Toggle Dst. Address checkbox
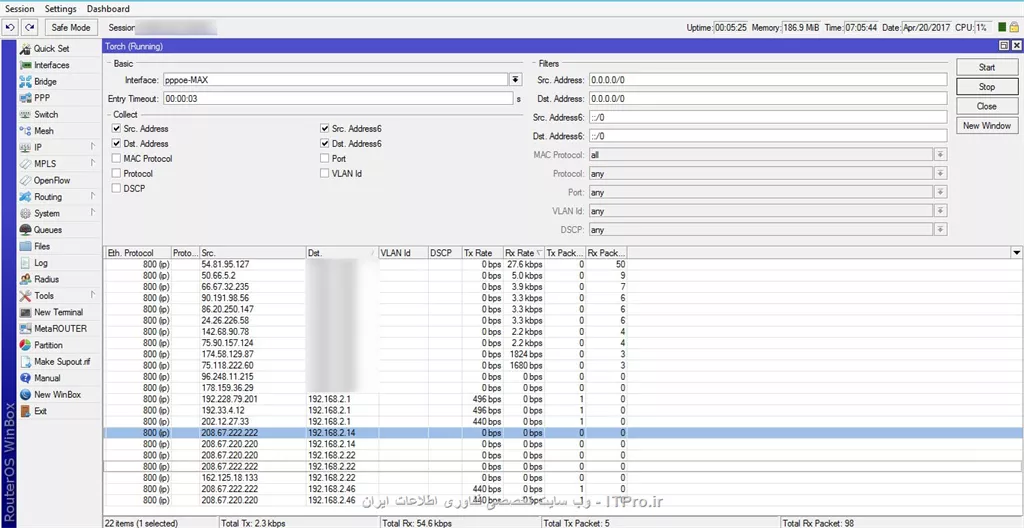Viewport: 1024px width, 528px height. point(116,143)
